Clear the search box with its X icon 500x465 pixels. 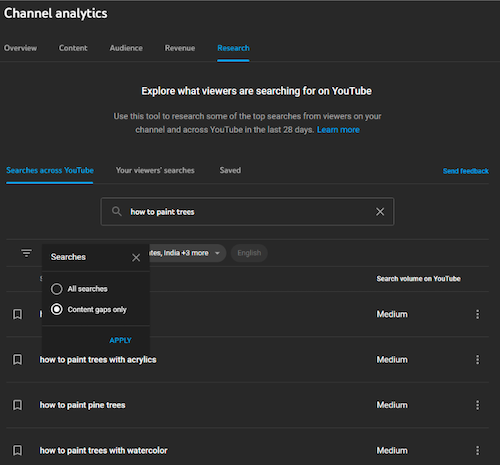click(380, 212)
